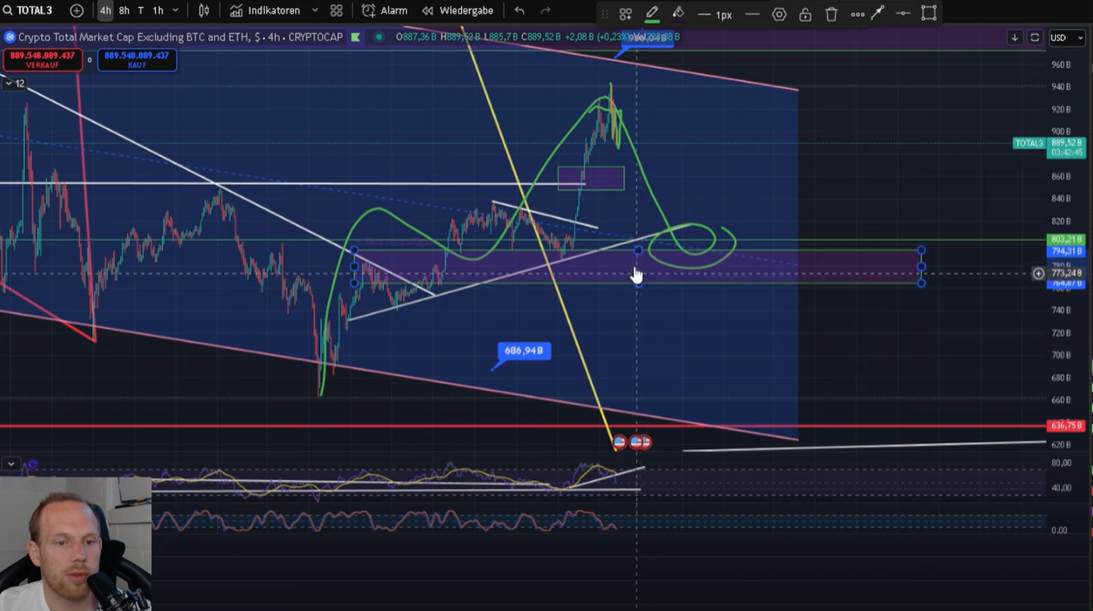The height and width of the screenshot is (611, 1093).
Task: Click the TOTAL3 price tag on scale
Action: point(1030,144)
